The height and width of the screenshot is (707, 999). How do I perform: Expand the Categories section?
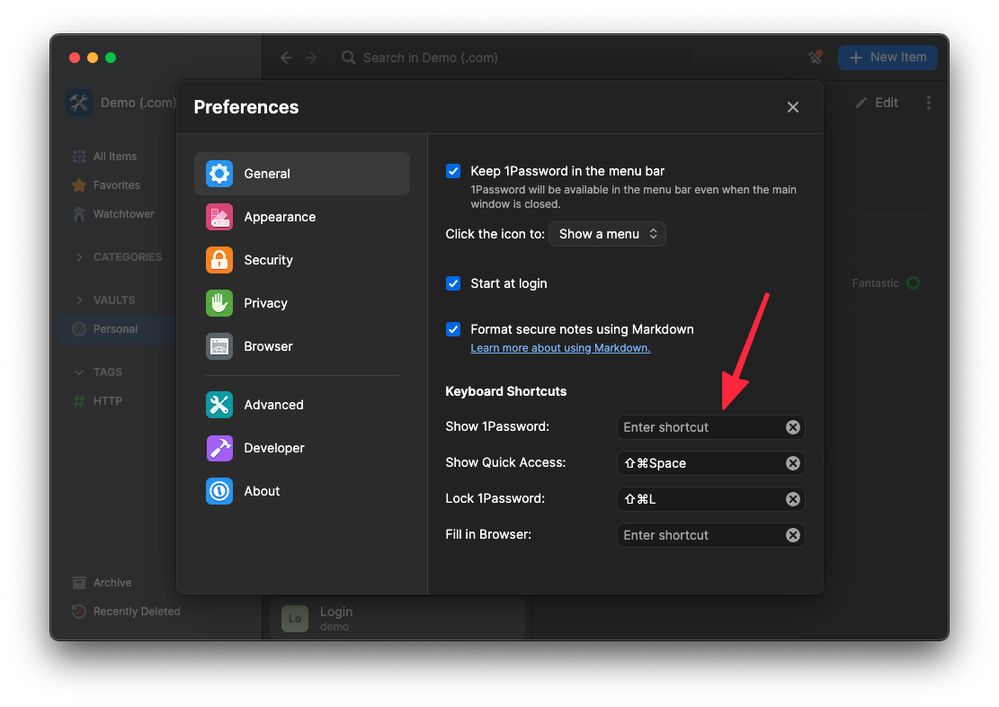(80, 257)
